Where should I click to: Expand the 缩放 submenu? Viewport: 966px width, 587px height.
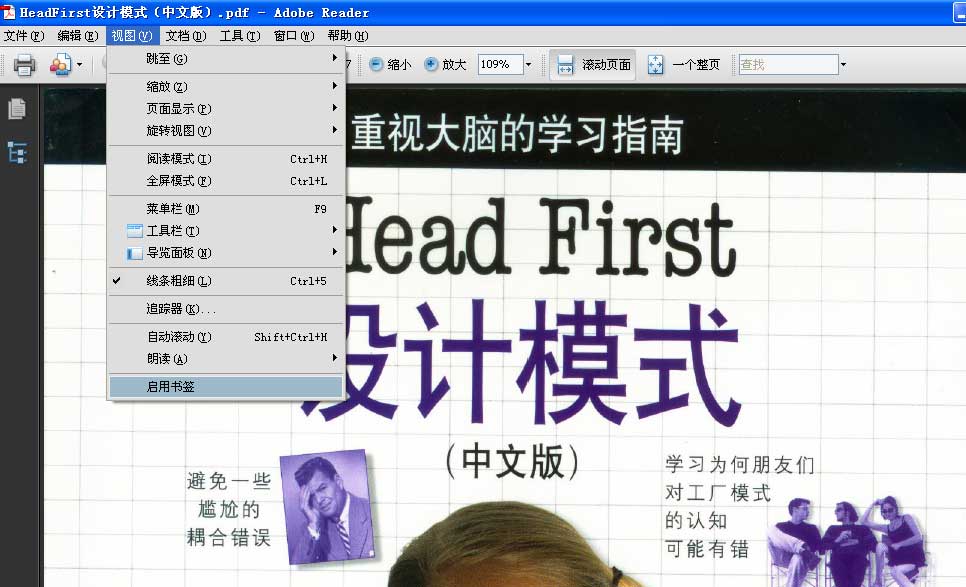click(225, 87)
